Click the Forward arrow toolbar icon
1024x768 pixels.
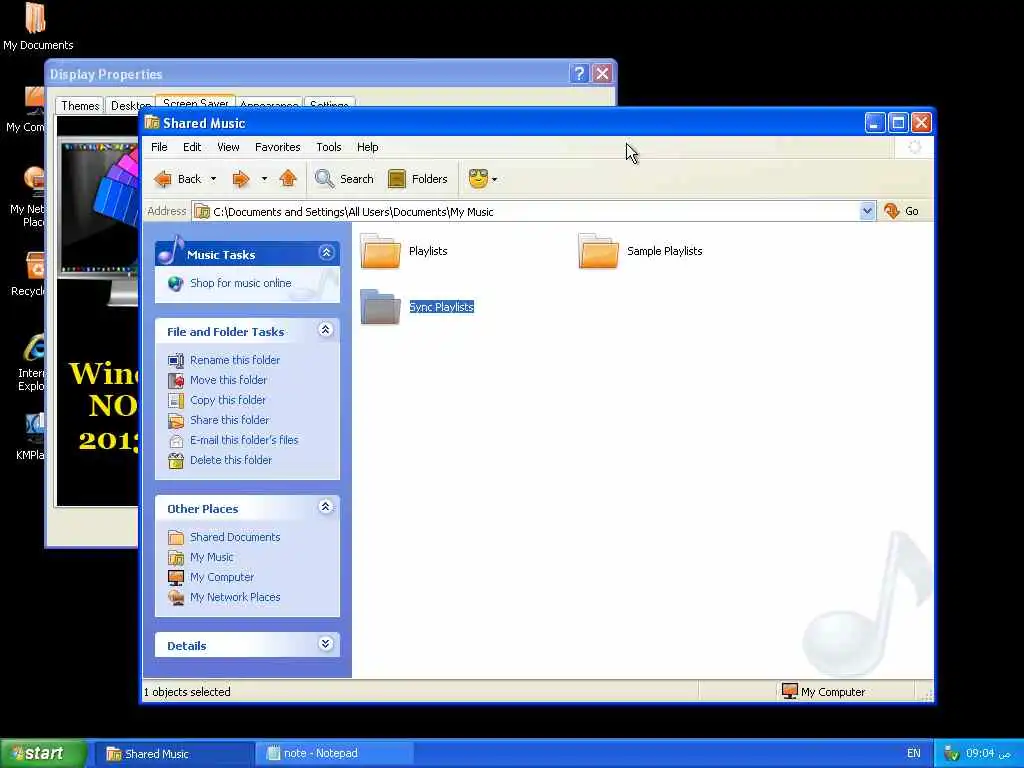tap(241, 179)
